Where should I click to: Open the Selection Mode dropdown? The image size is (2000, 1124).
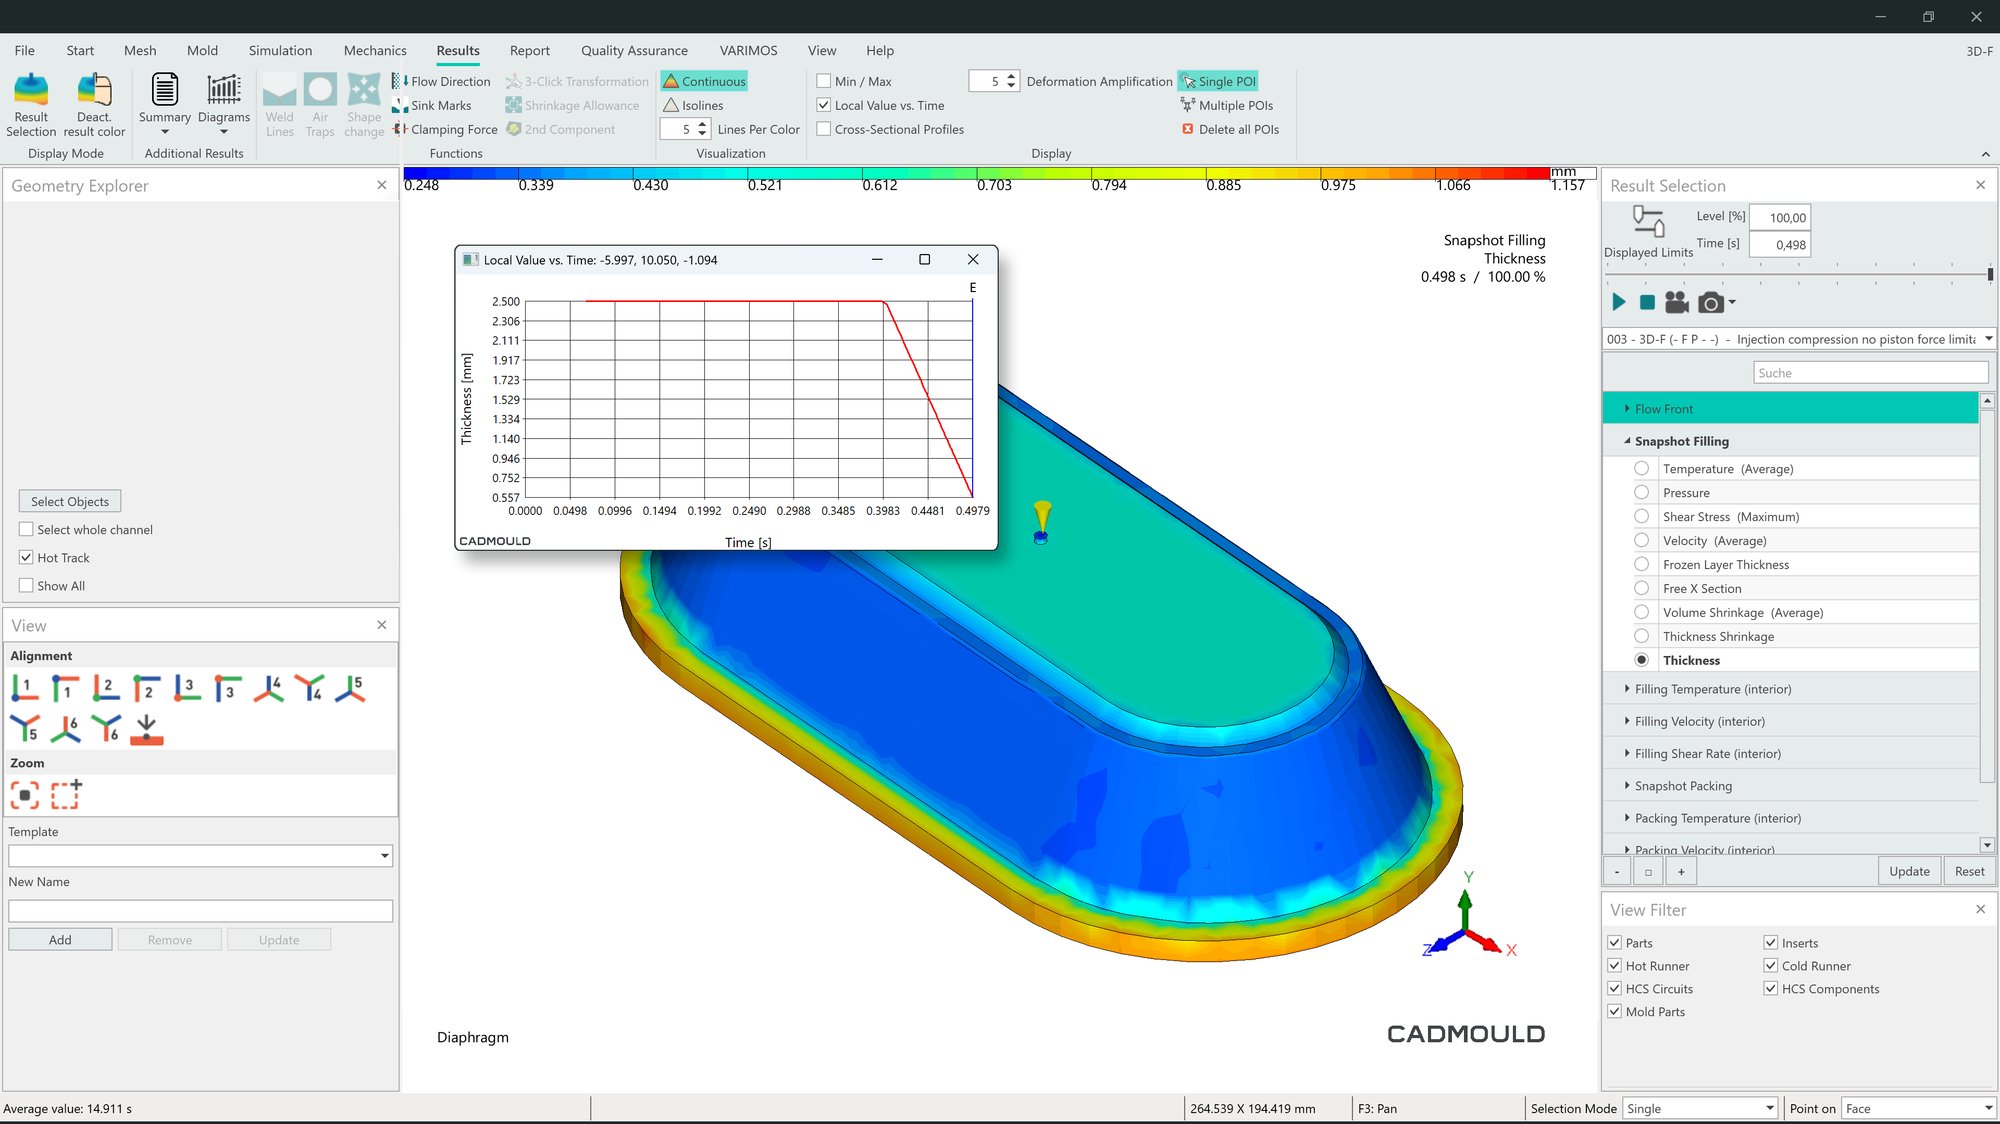[x=1769, y=1108]
